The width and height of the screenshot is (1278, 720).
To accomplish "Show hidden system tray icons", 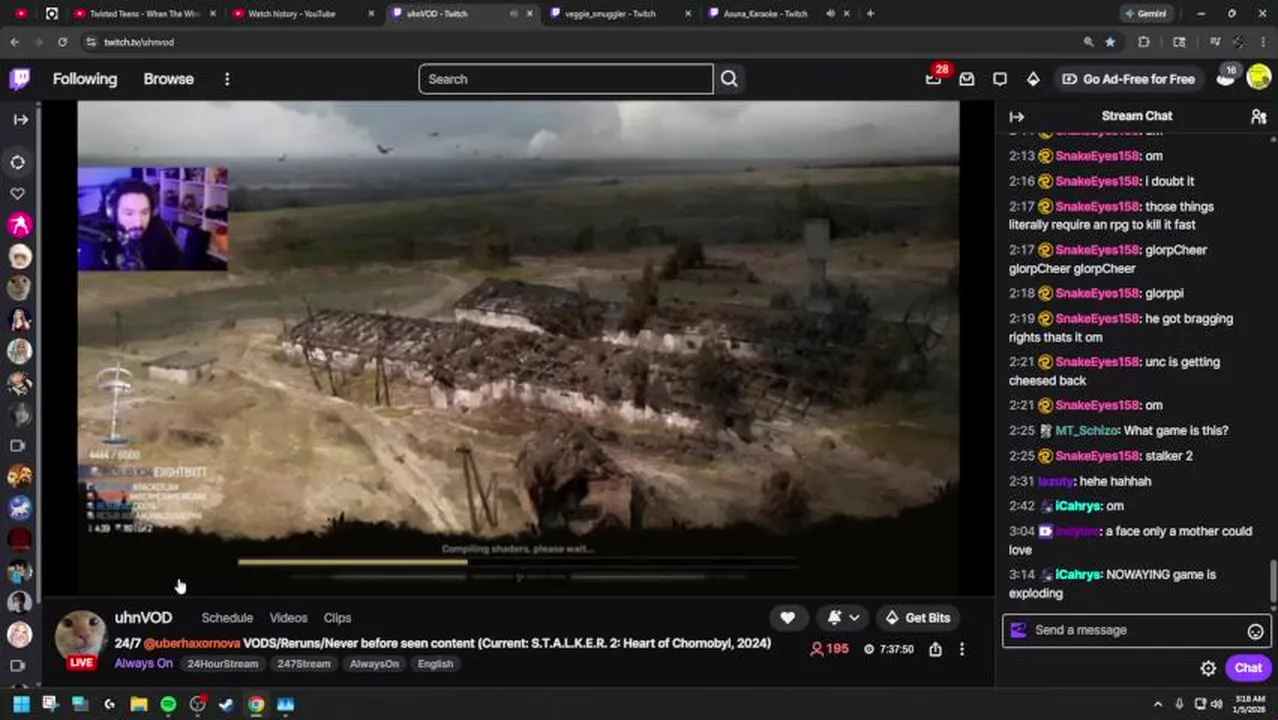I will (x=1158, y=704).
